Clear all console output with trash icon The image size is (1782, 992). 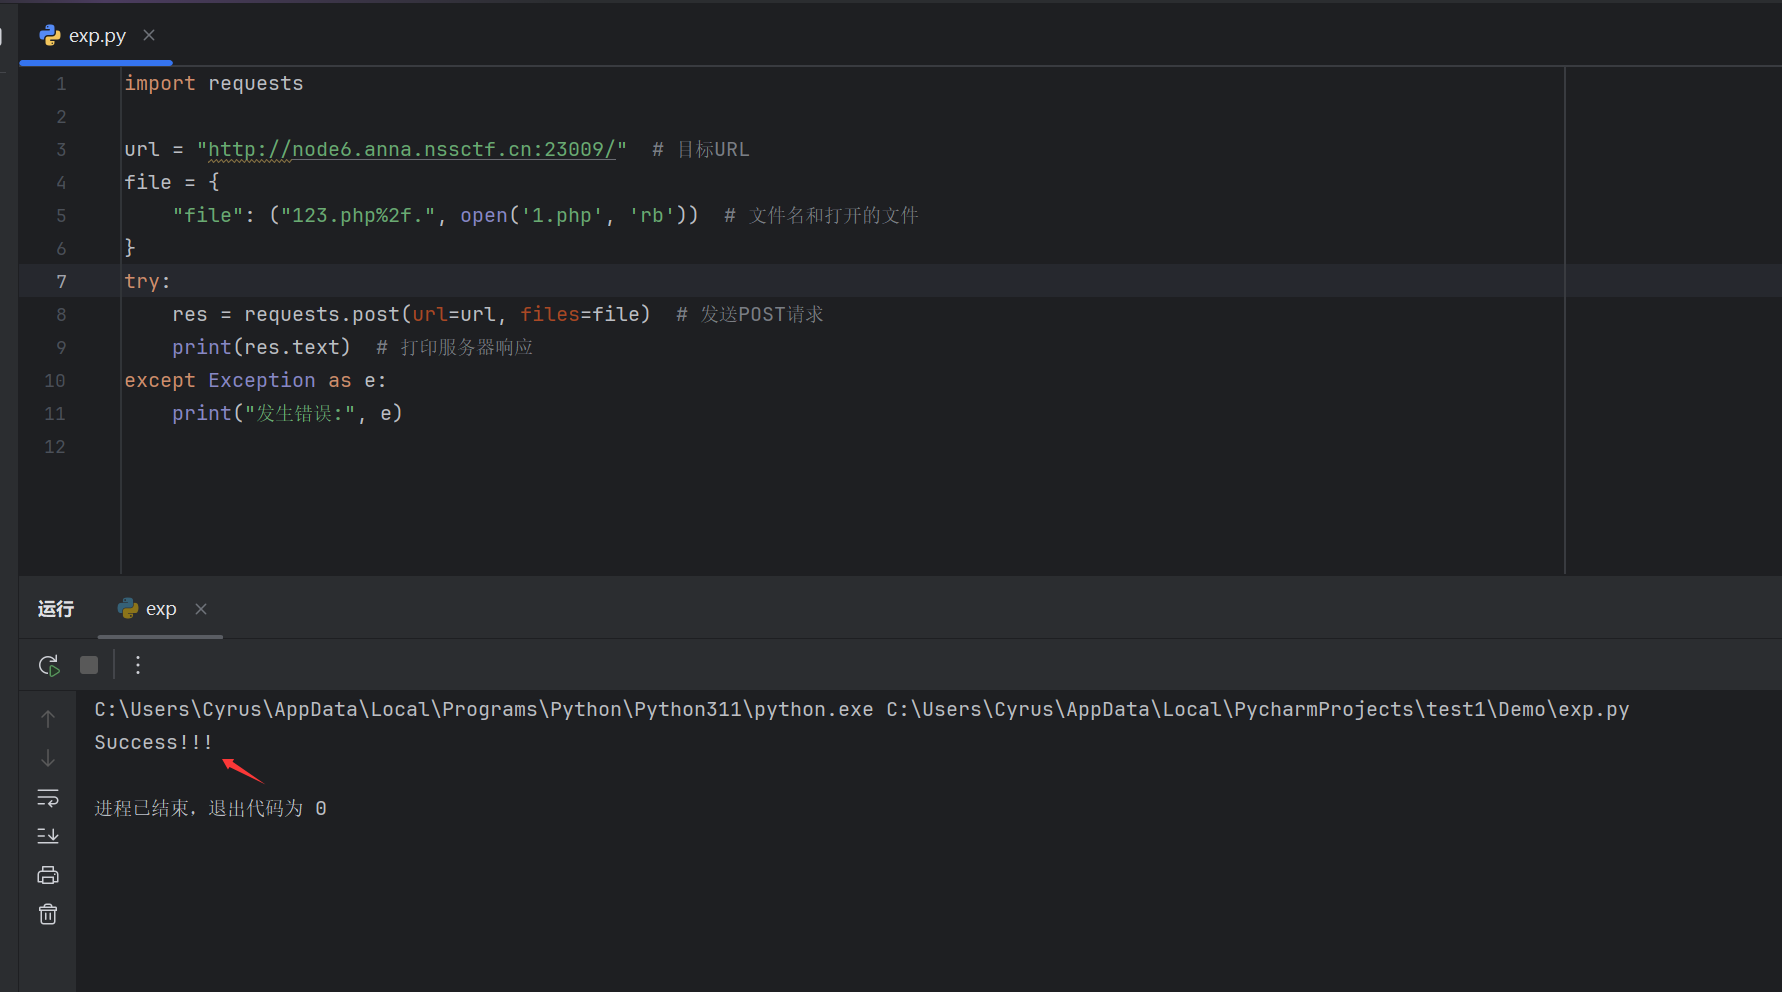point(48,914)
